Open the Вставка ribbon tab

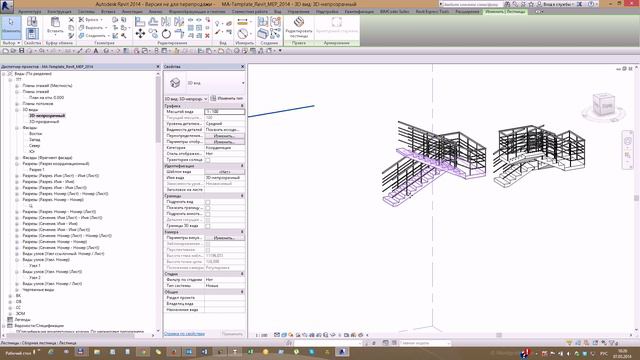click(109, 12)
